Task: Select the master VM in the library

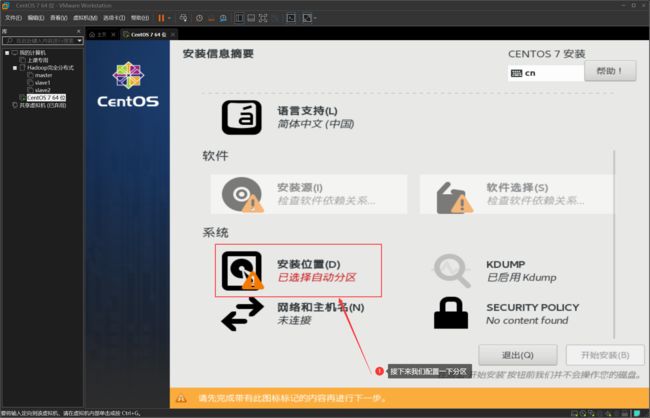Action: click(x=44, y=75)
